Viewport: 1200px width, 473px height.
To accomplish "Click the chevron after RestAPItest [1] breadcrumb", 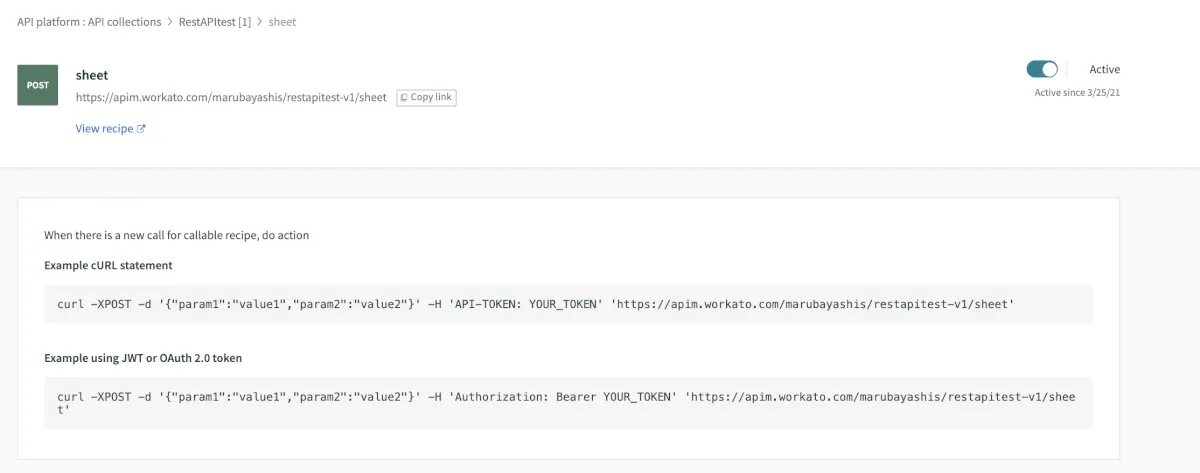I will point(260,21).
